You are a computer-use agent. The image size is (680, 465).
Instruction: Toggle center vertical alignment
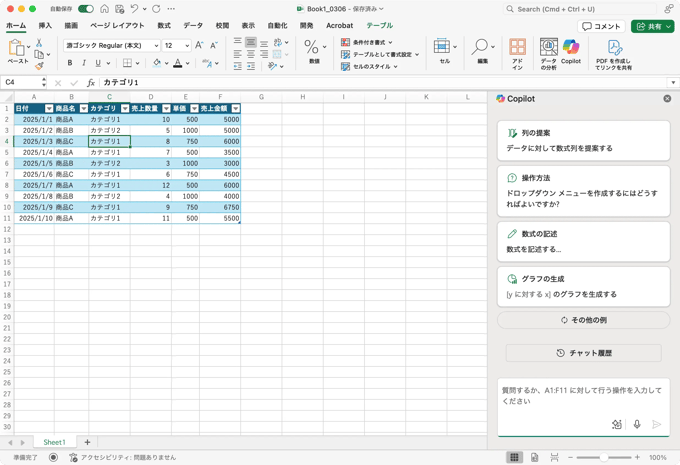(251, 42)
